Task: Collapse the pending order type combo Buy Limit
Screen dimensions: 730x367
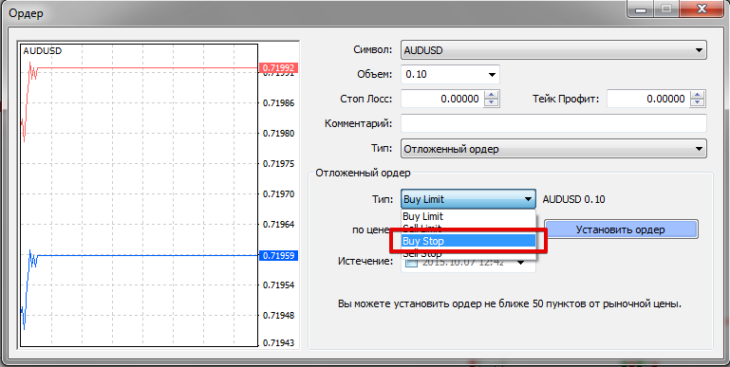Action: click(468, 199)
